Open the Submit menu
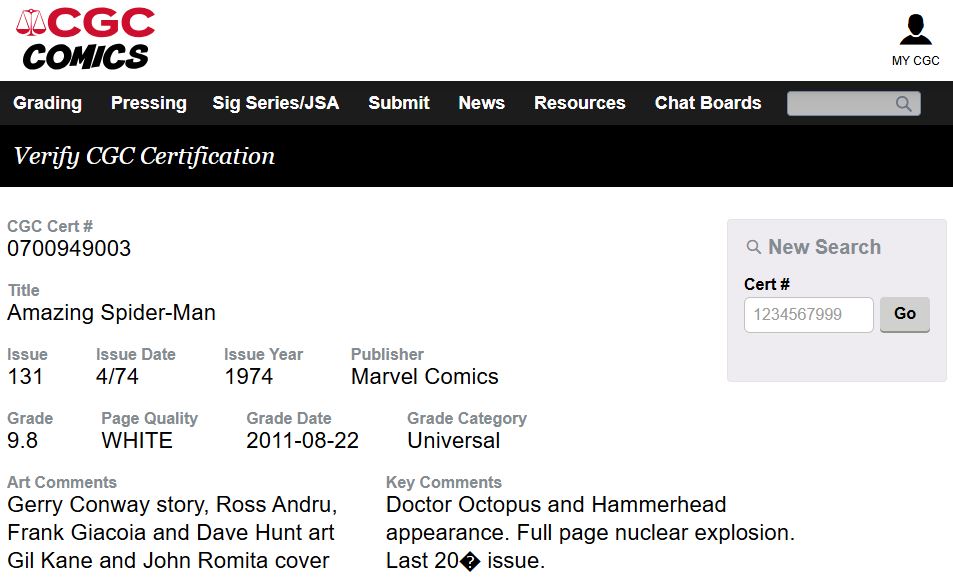This screenshot has width=953, height=580. [x=399, y=103]
